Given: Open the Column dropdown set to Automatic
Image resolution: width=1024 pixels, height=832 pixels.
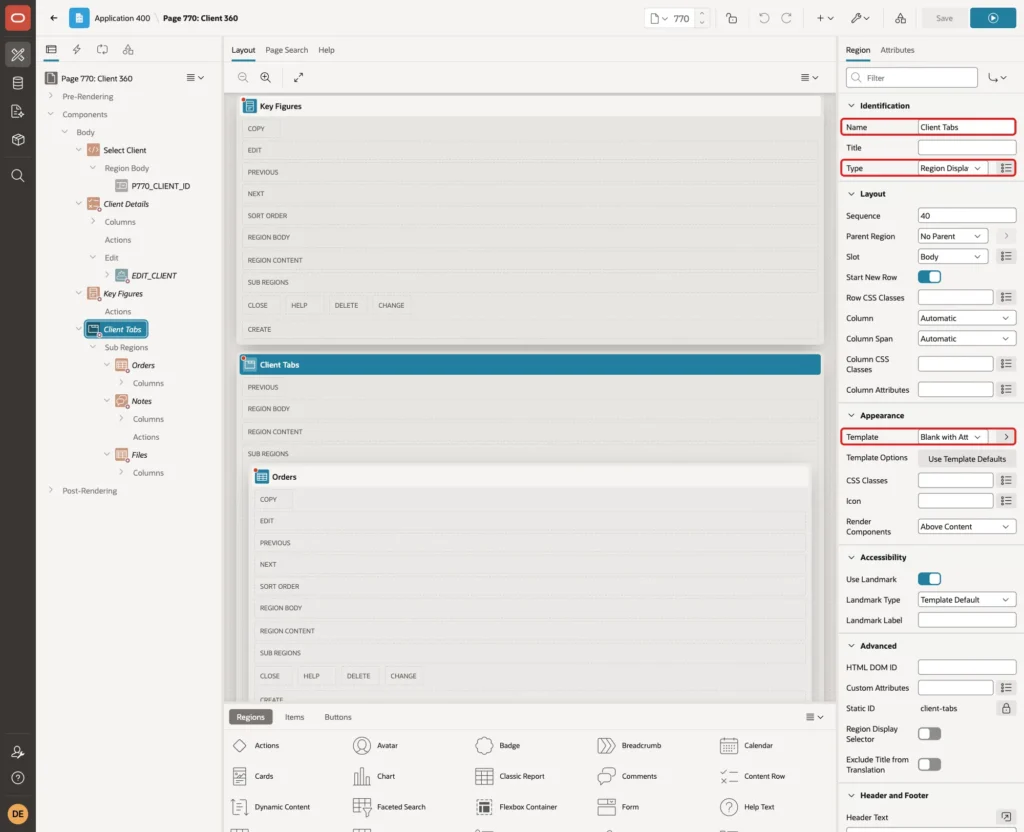Looking at the screenshot, I should [x=967, y=318].
